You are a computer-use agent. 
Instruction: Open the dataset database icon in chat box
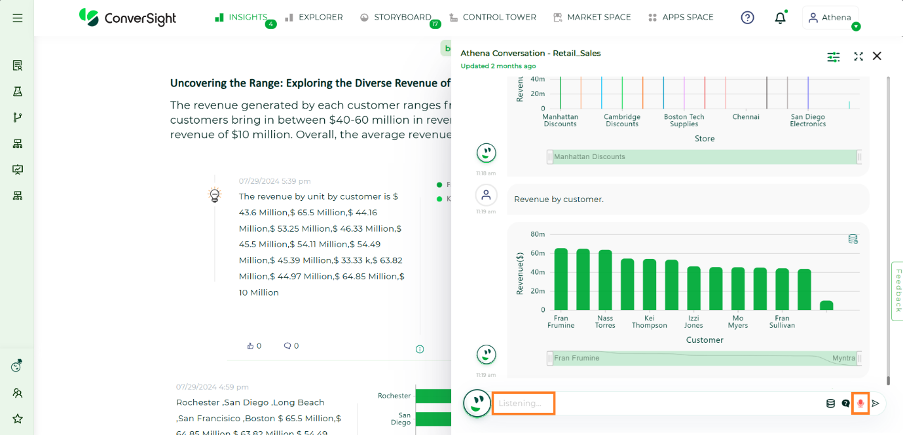(831, 404)
